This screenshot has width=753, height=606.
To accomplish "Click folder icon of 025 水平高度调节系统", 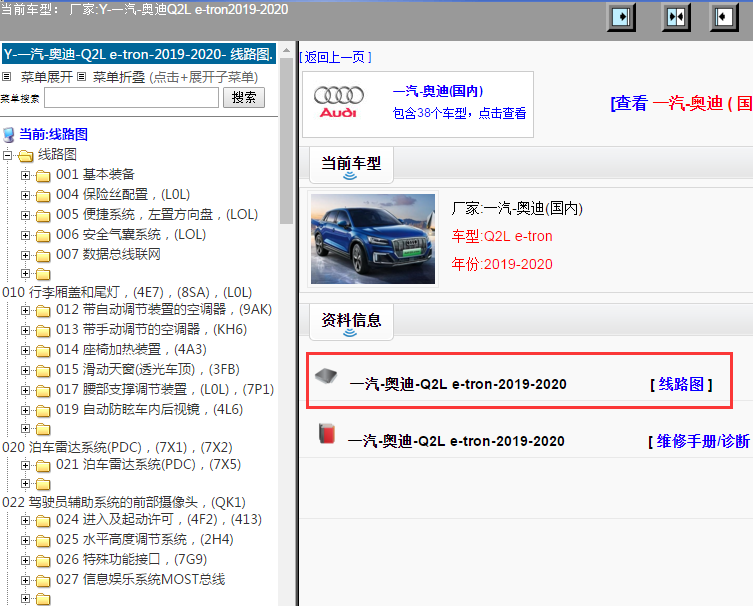I will click(43, 541).
